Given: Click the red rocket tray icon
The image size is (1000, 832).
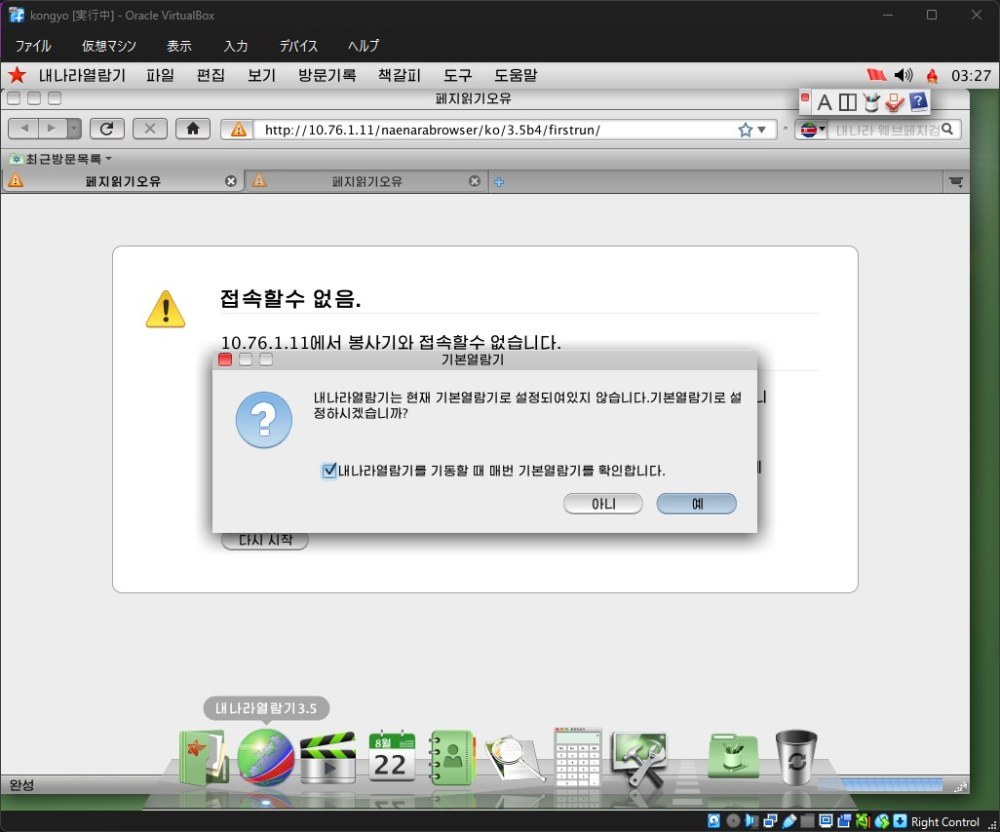Looking at the screenshot, I should pyautogui.click(x=932, y=76).
